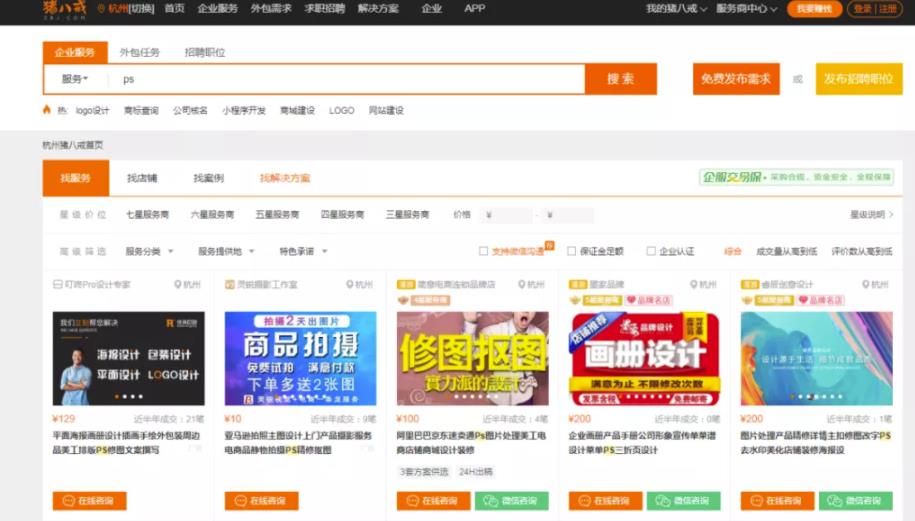Click the 猪八戒 logo in the top bar
The image size is (915, 521).
pos(64,9)
